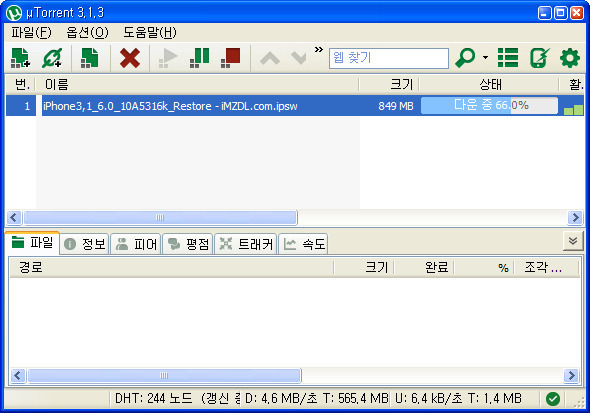Image resolution: width=590 pixels, height=413 pixels.
Task: Sort files by the lower 크기 column
Action: point(364,267)
